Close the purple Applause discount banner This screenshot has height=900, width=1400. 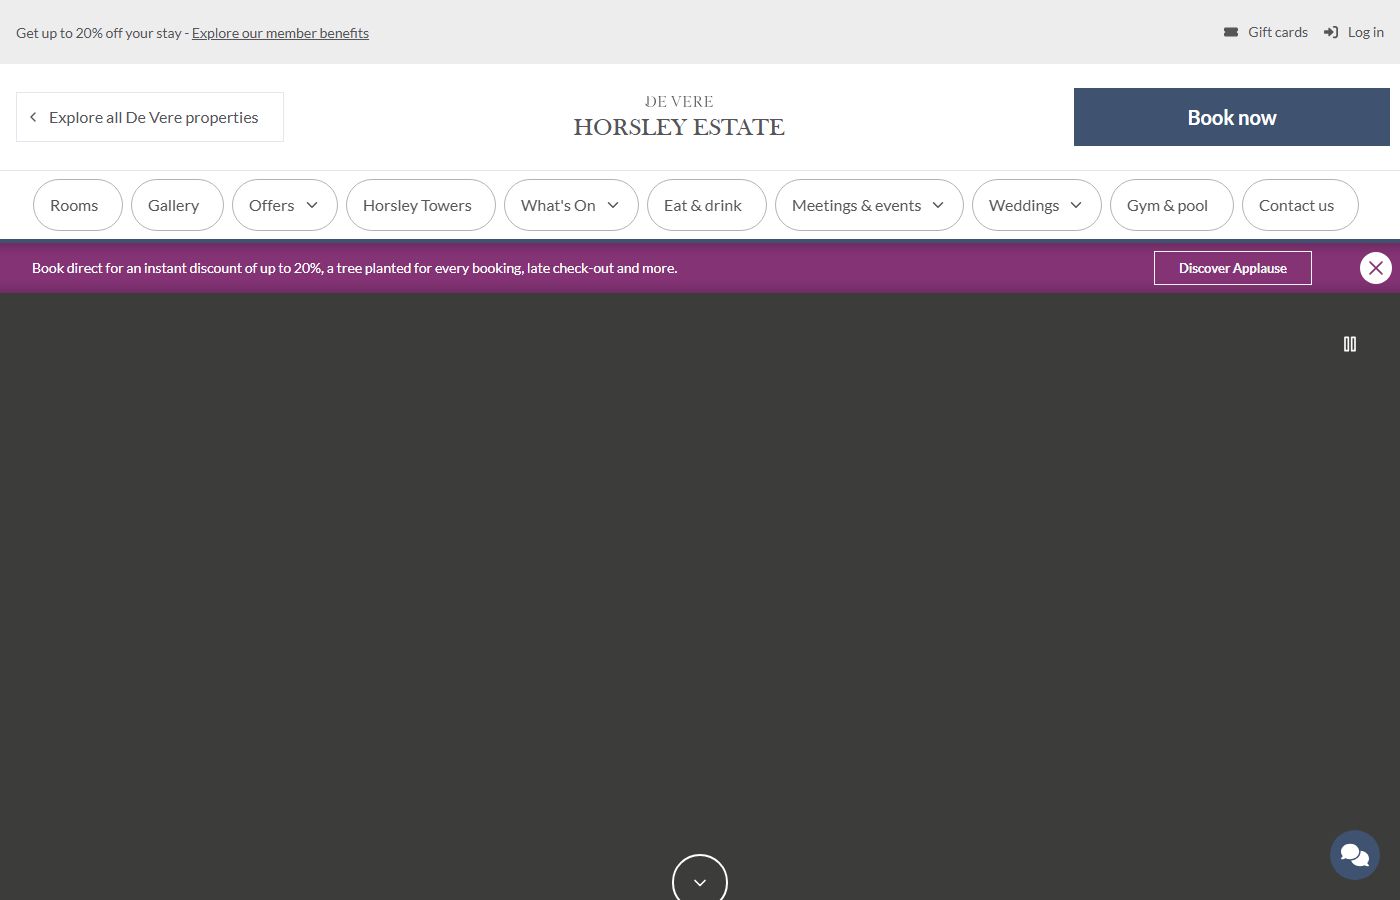[x=1376, y=268]
